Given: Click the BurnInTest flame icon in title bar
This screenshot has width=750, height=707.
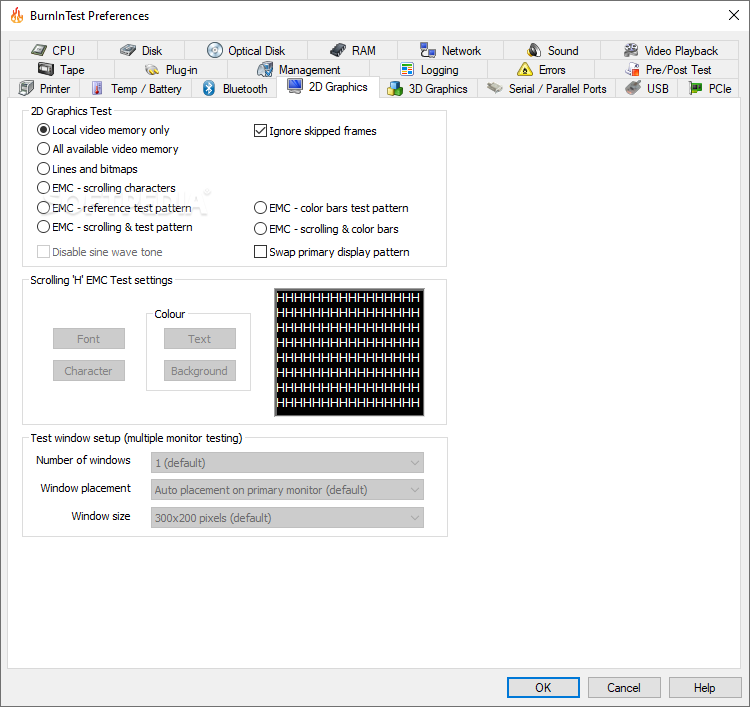Looking at the screenshot, I should click(x=17, y=15).
